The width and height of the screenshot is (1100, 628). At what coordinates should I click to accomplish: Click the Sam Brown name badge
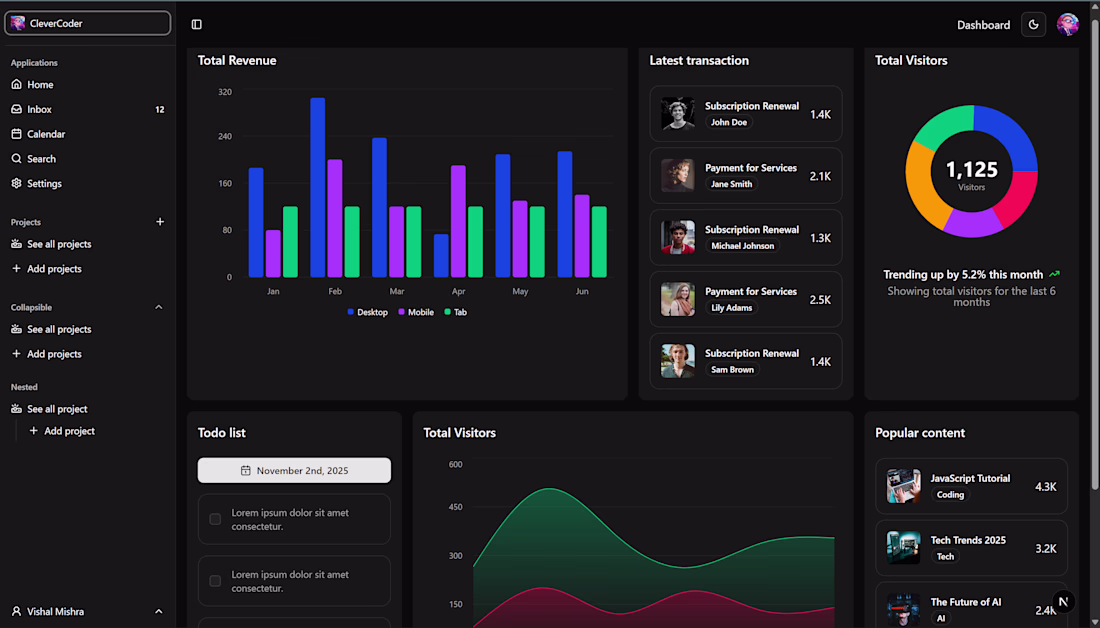(732, 369)
